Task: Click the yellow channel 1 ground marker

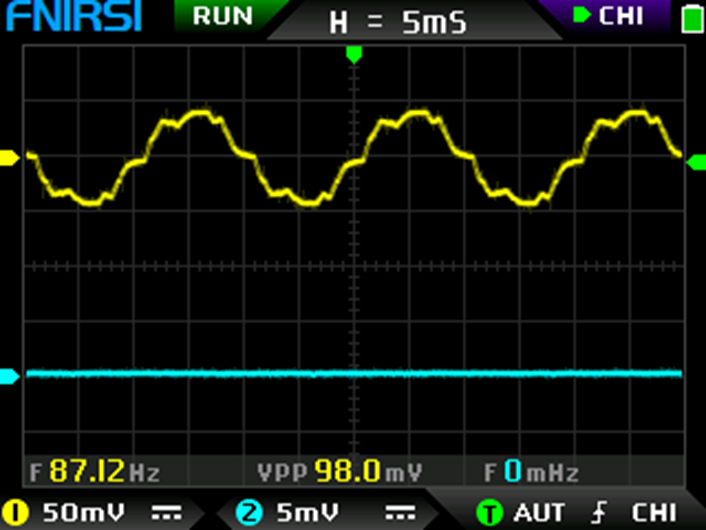Action: (9, 157)
